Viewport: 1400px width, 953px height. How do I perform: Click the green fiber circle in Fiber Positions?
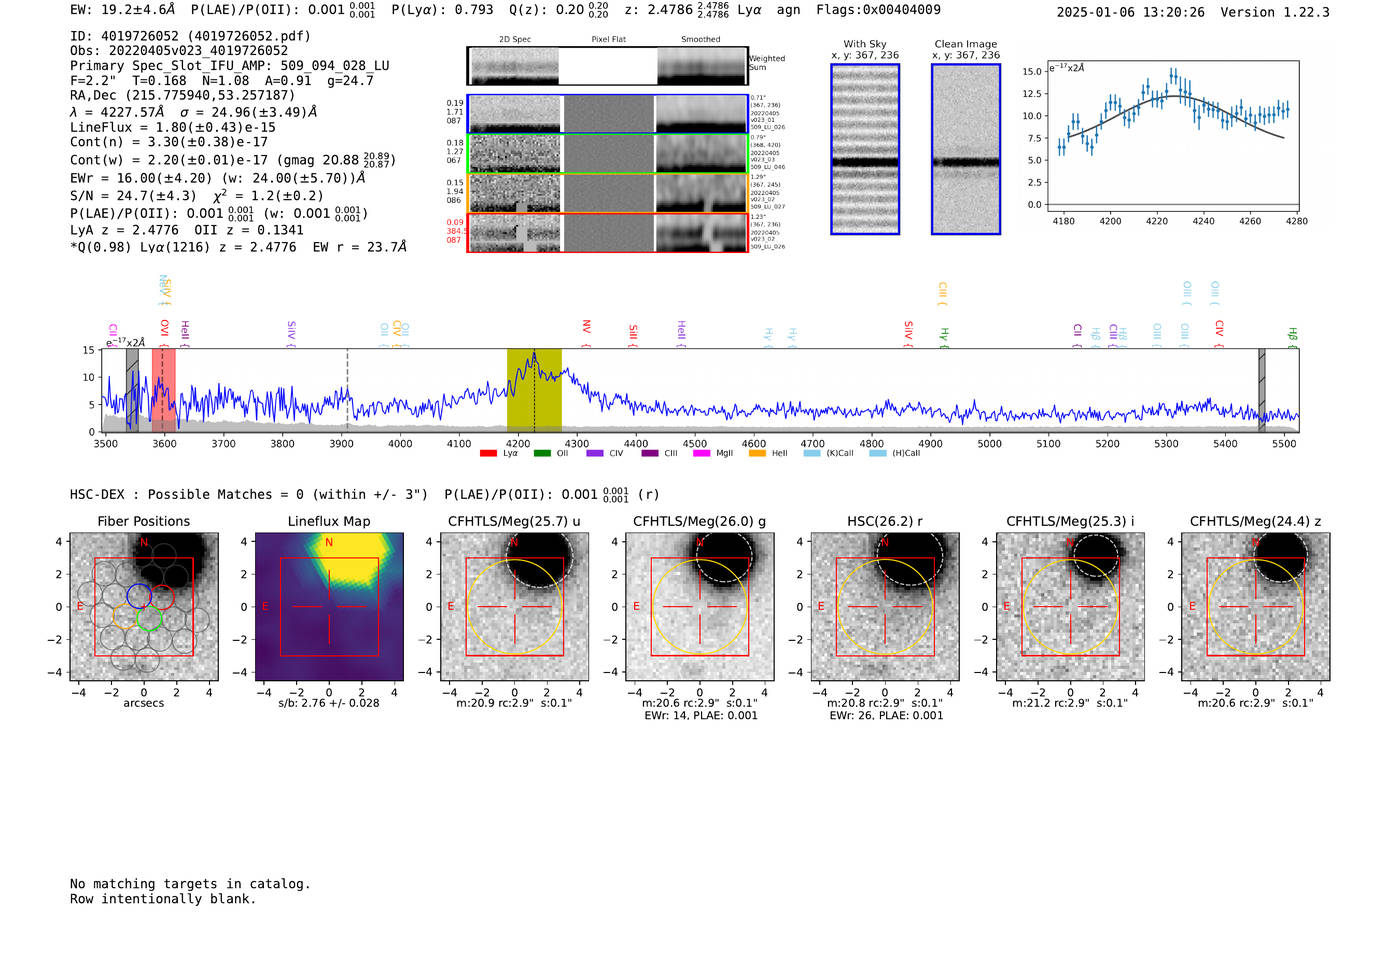coord(150,619)
